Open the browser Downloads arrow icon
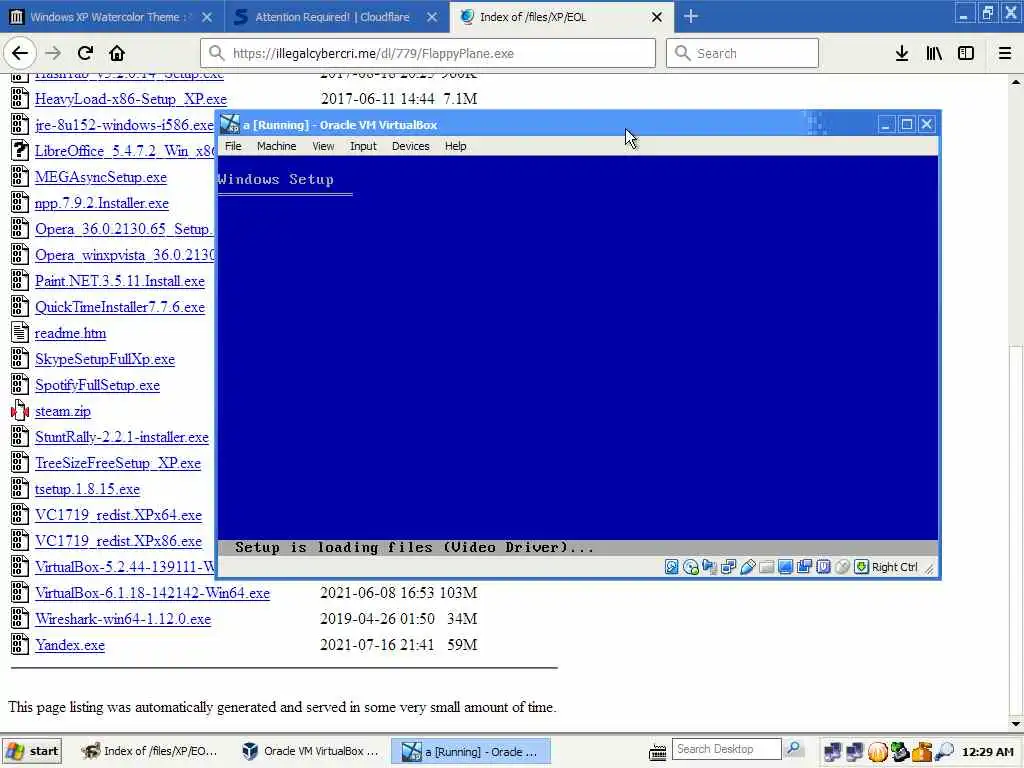The image size is (1024, 768). tap(902, 53)
